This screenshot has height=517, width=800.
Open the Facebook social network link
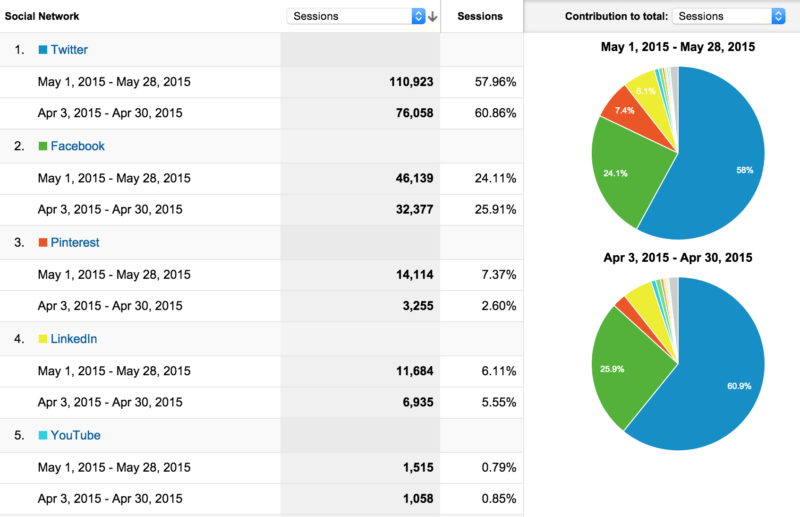tap(78, 146)
